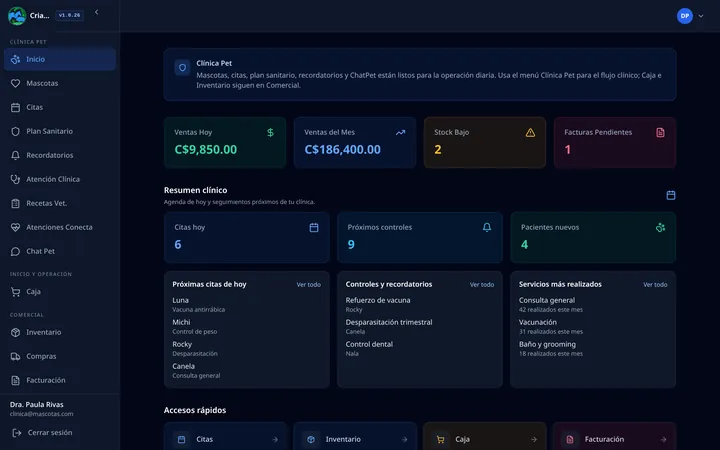Screen dimensions: 720x450
Task: Click the Próximos controles count 9
Action: pyautogui.click(x=351, y=245)
